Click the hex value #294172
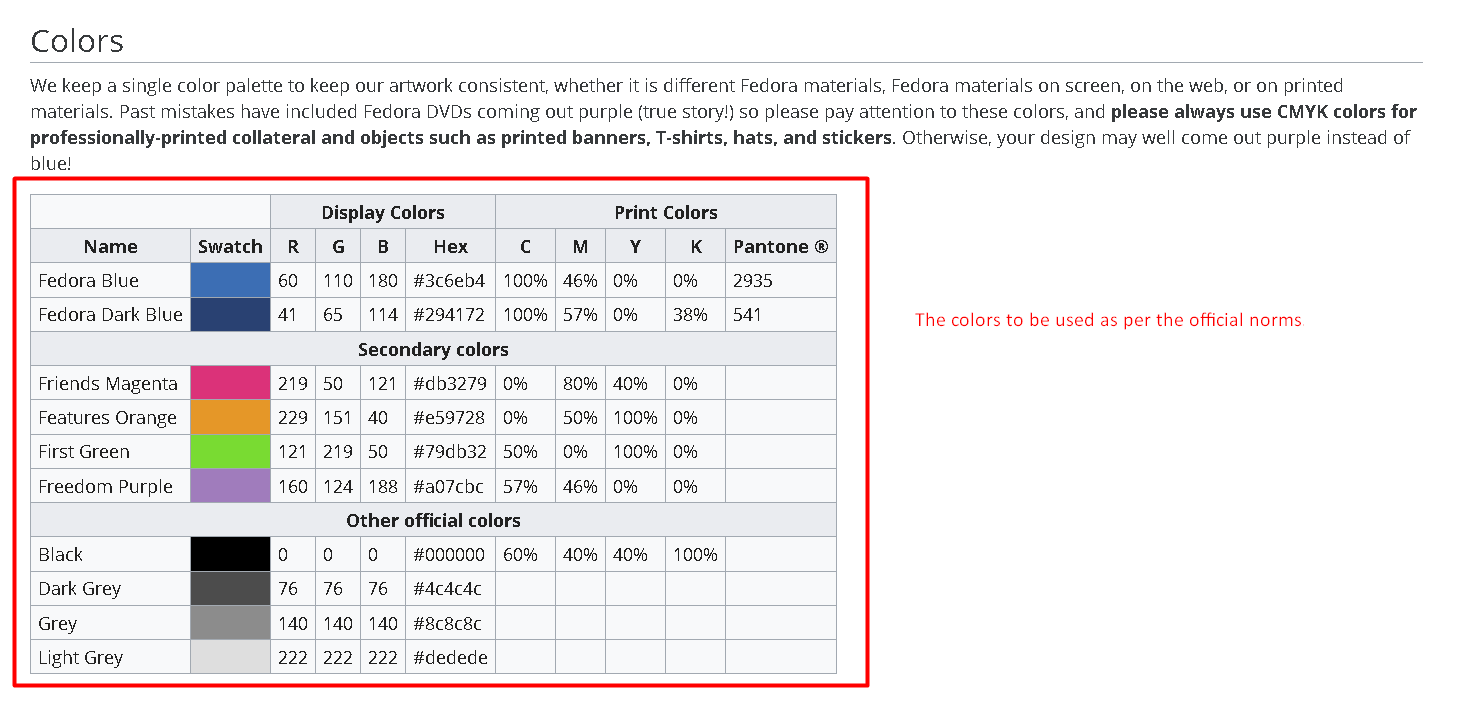Image resolution: width=1462 pixels, height=704 pixels. tap(450, 314)
